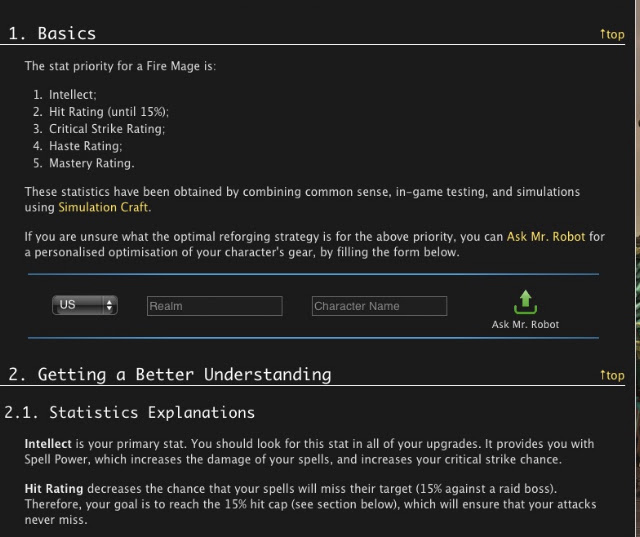Click the Intellect item in the stat priority list

73,95
